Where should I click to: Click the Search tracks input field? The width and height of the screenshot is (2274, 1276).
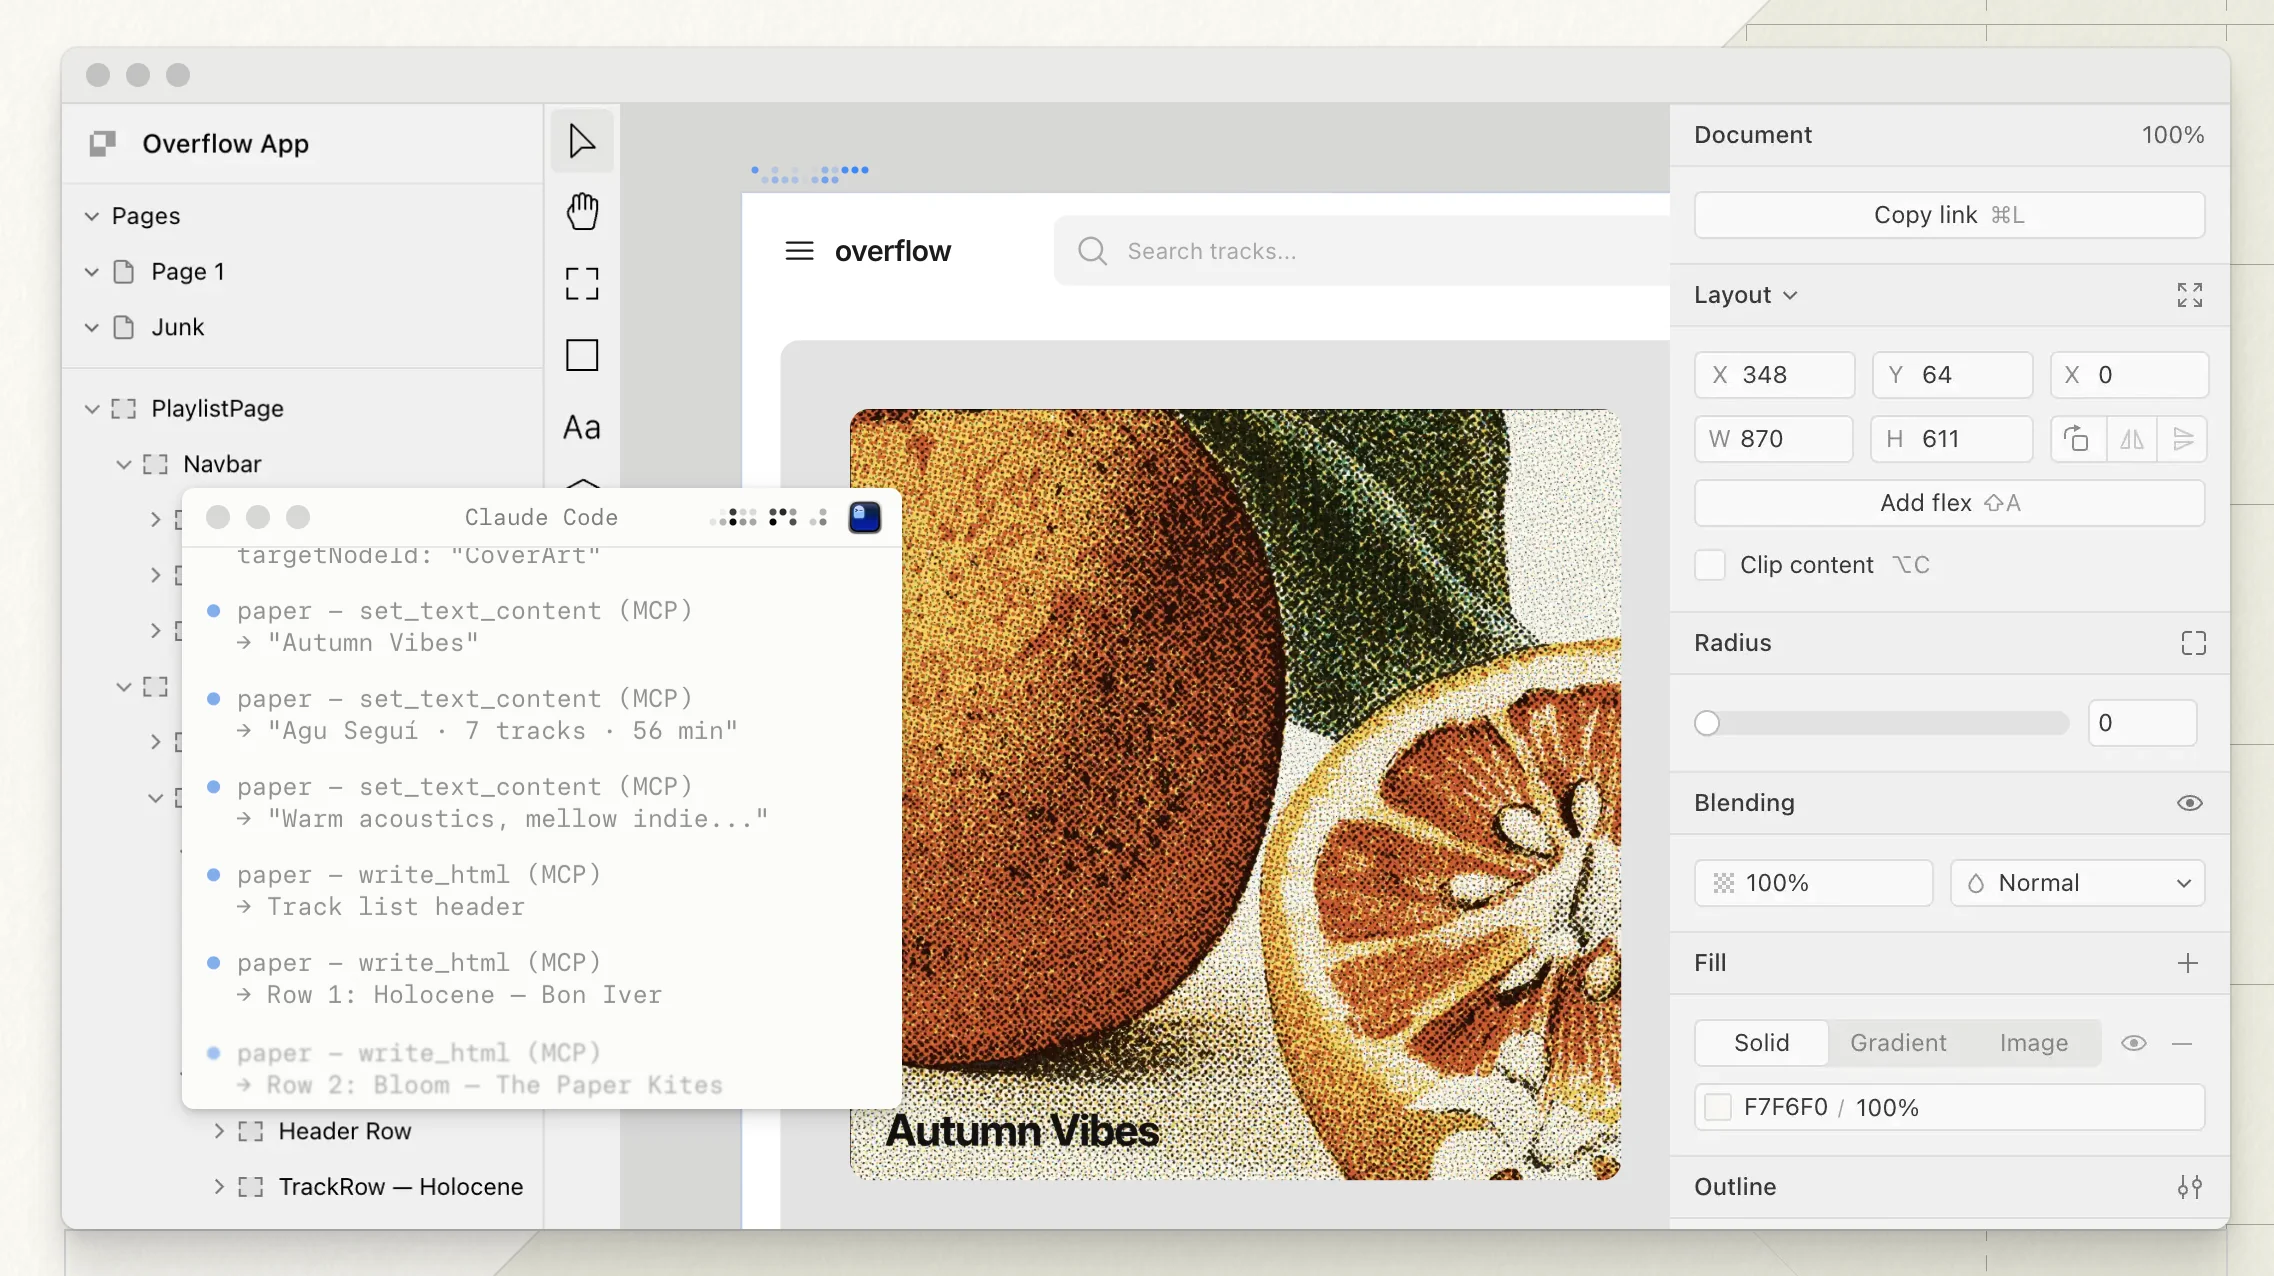click(1362, 251)
